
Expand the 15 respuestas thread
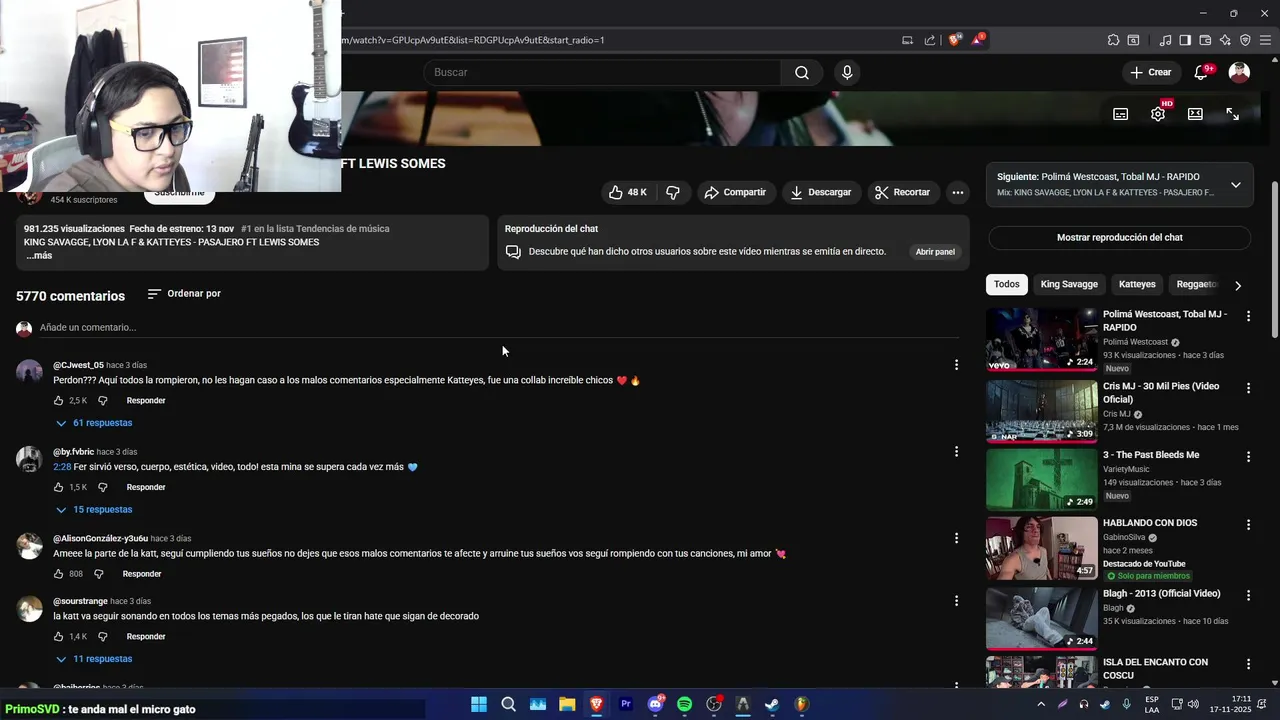point(94,510)
